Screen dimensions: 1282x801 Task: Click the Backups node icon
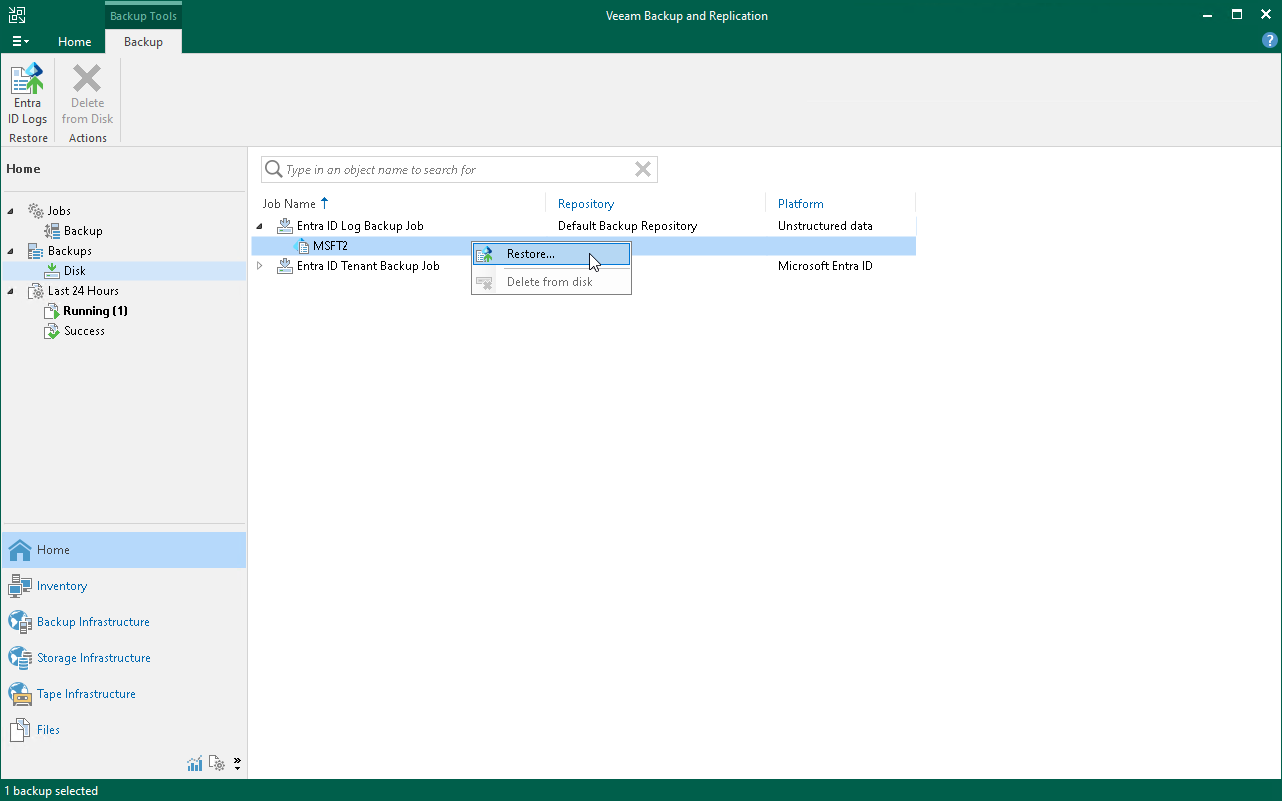36,251
